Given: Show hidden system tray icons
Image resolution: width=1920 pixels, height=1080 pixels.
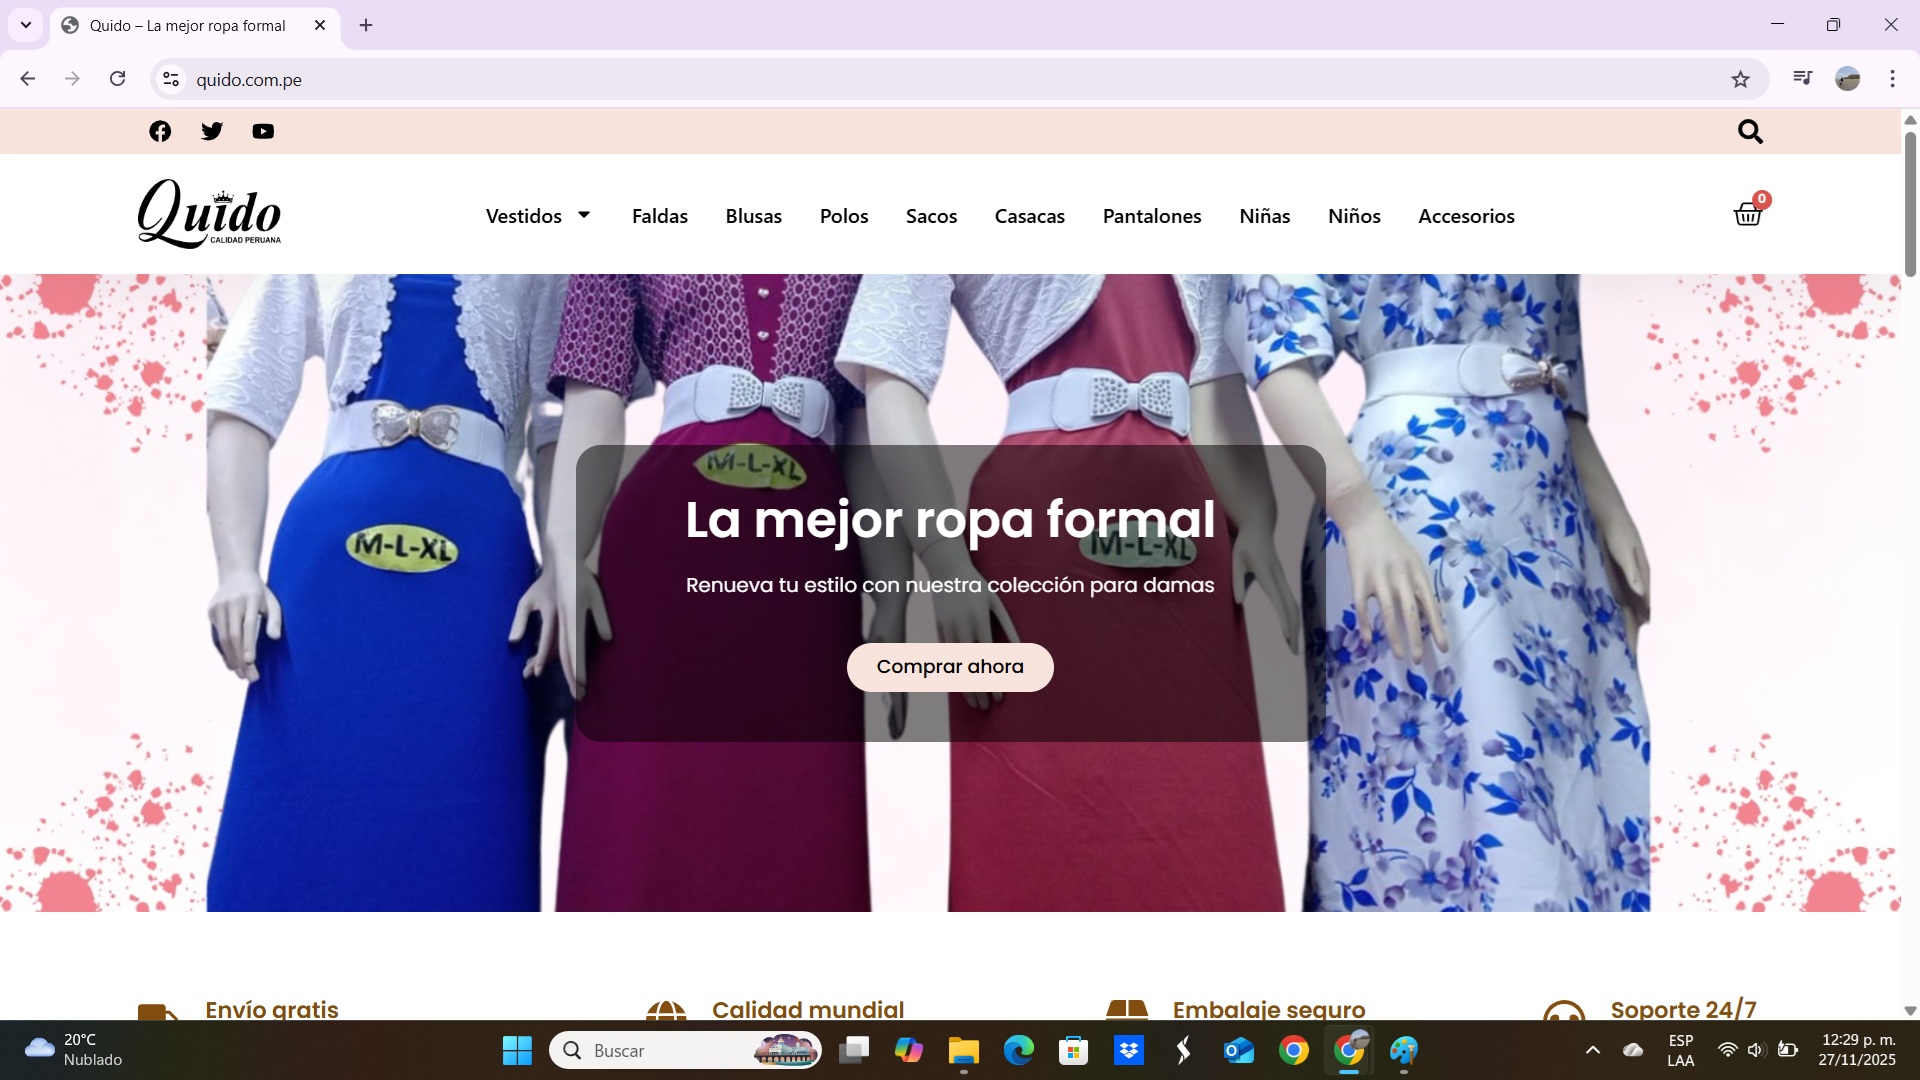Looking at the screenshot, I should tap(1593, 1050).
